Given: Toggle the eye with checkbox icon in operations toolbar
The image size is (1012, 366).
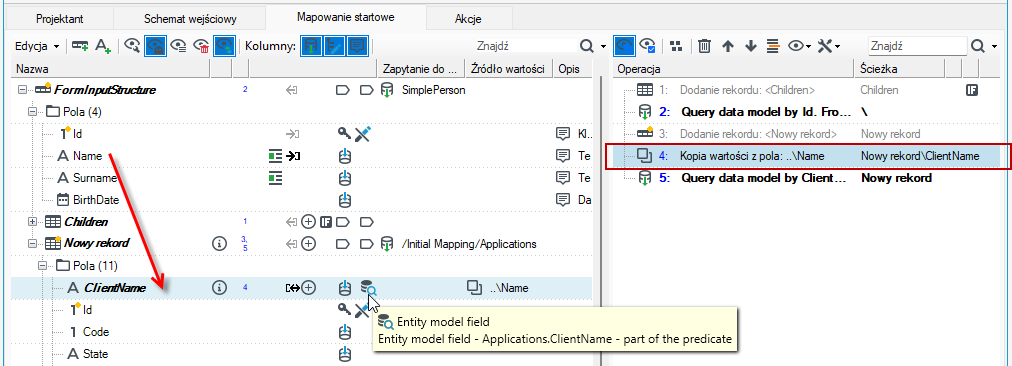Looking at the screenshot, I should (x=647, y=46).
